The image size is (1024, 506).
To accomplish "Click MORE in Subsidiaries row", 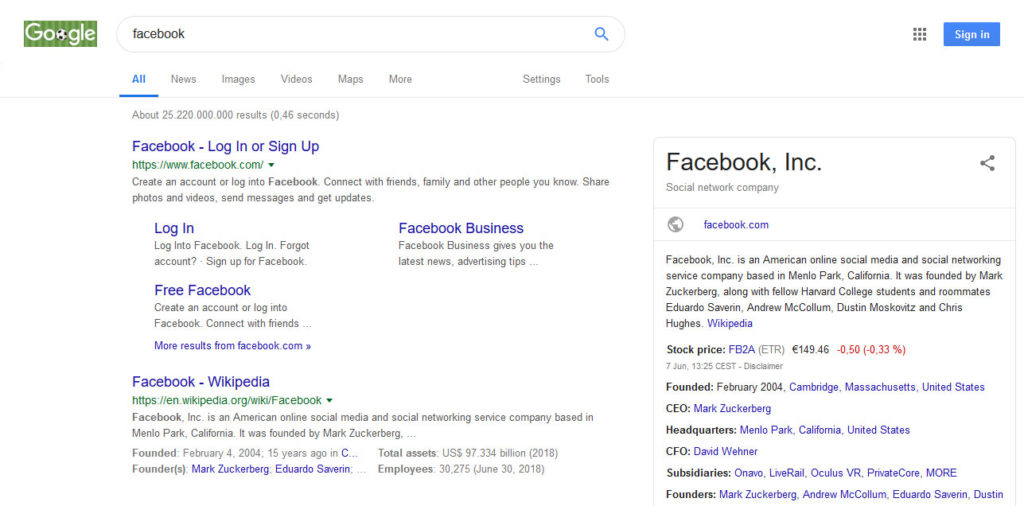I will click(x=941, y=473).
